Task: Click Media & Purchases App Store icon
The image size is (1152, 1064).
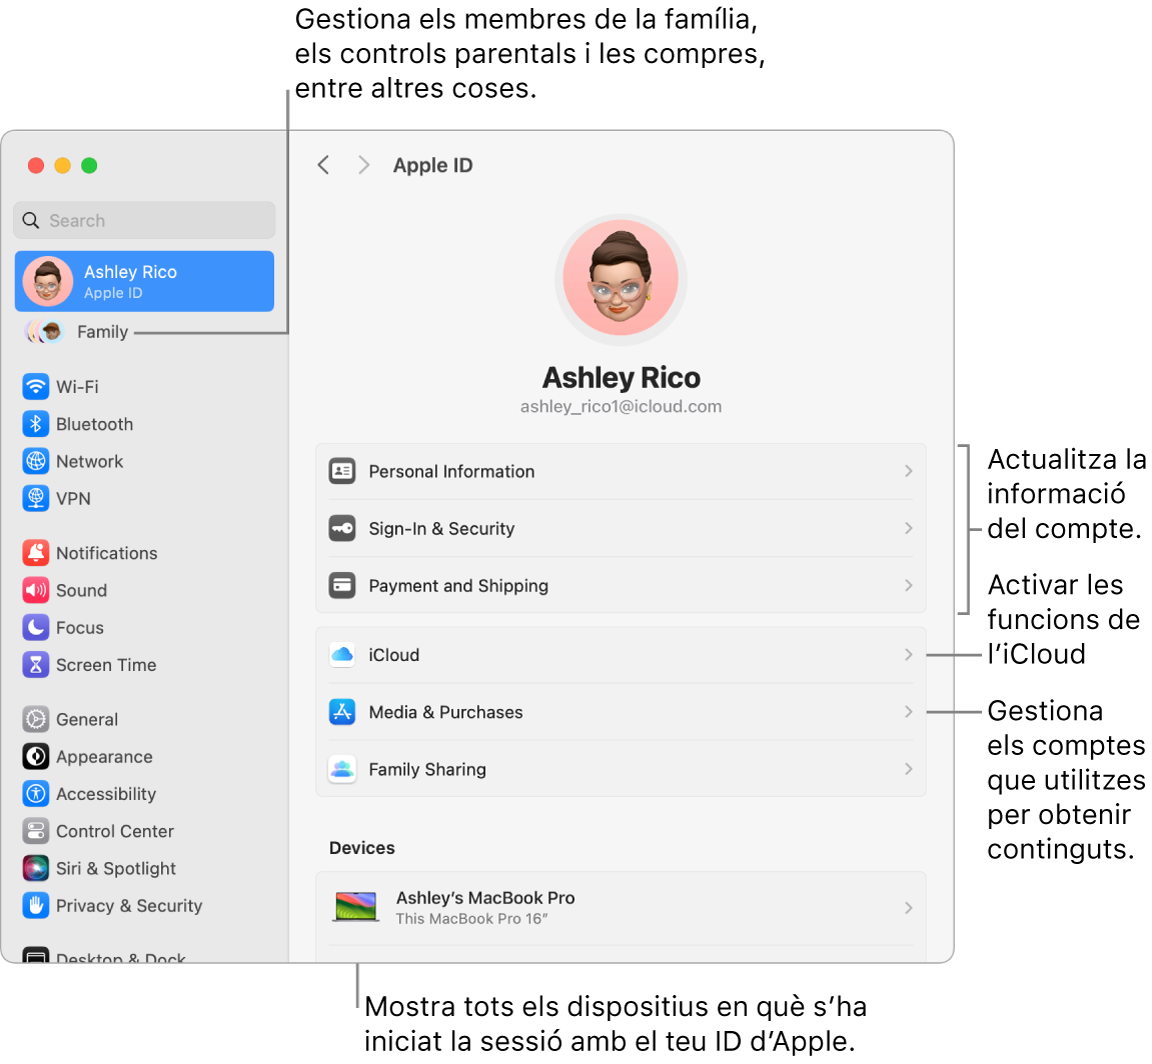Action: click(342, 712)
